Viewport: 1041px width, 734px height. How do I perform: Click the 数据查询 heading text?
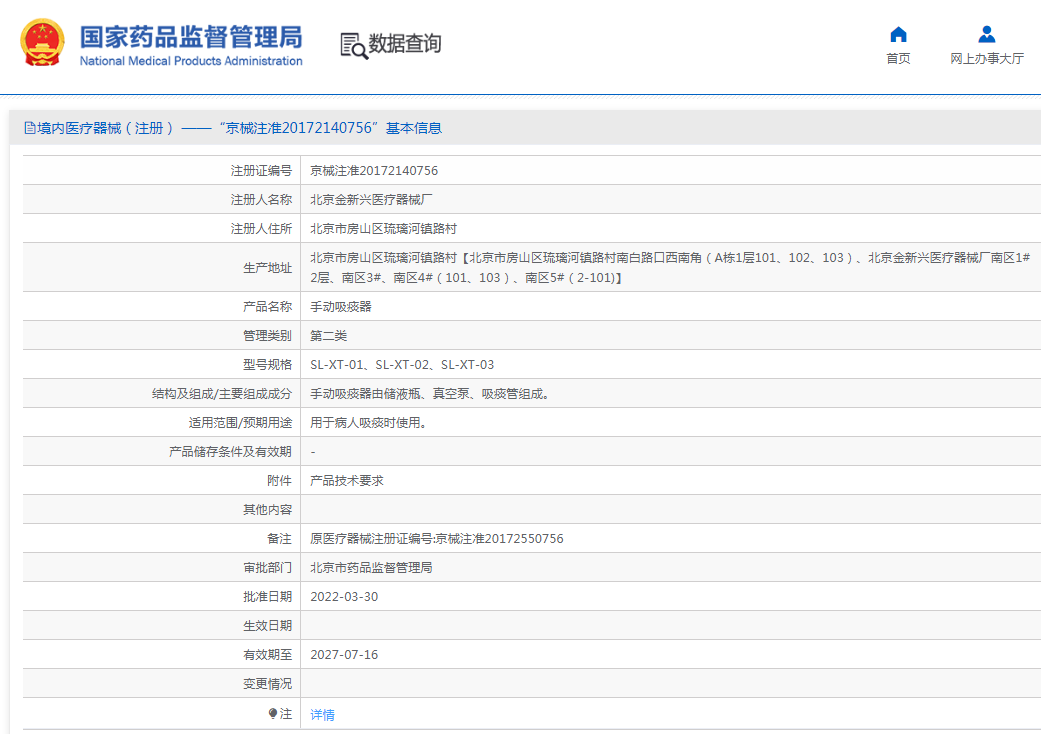click(x=405, y=44)
